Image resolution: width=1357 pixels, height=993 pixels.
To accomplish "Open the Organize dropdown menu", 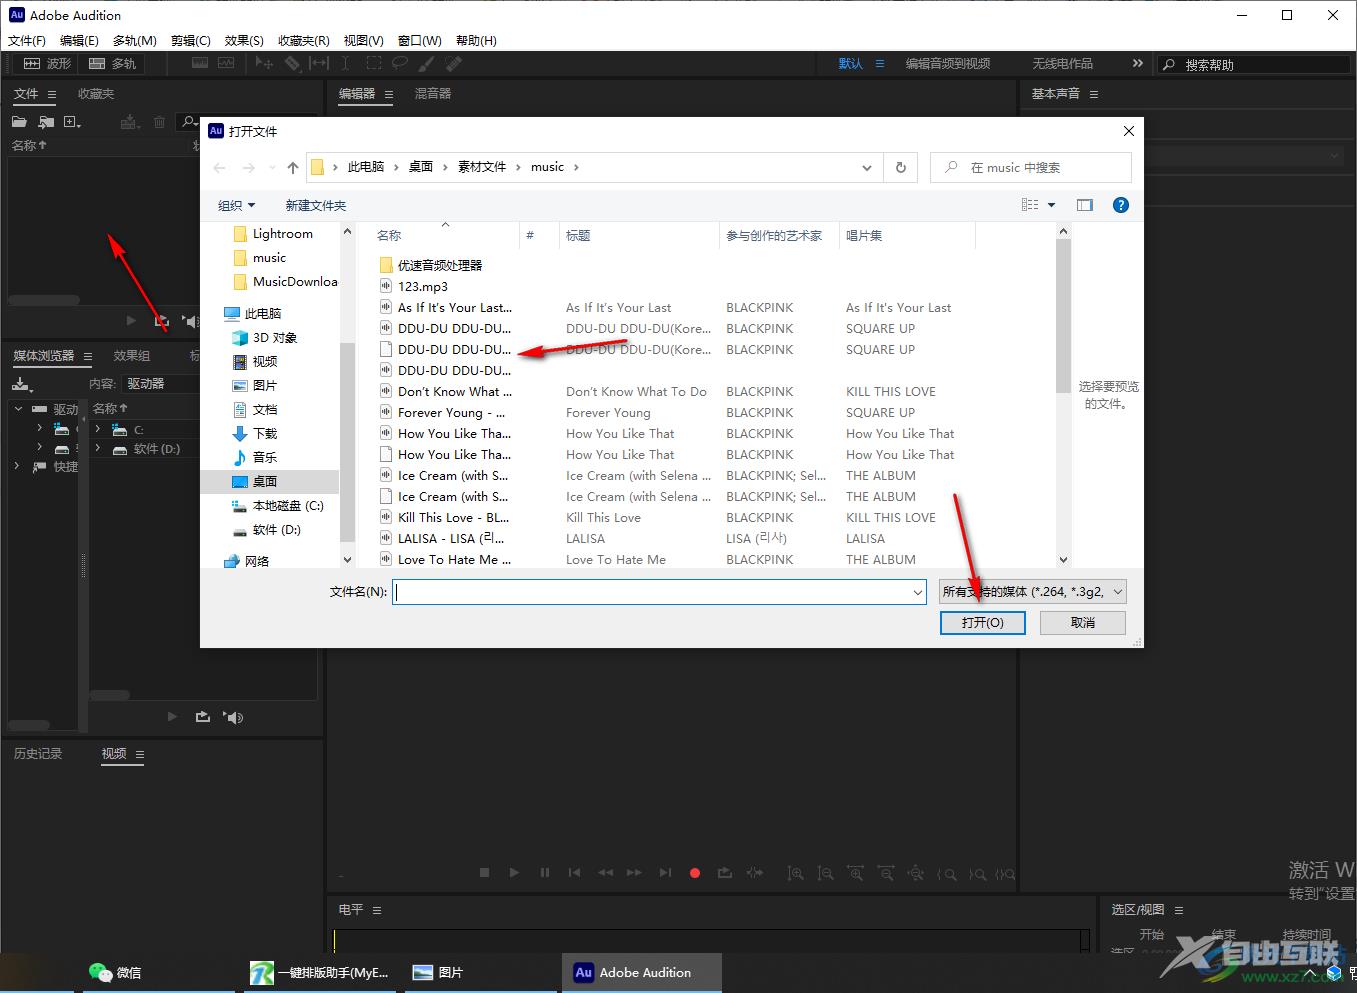I will 236,205.
